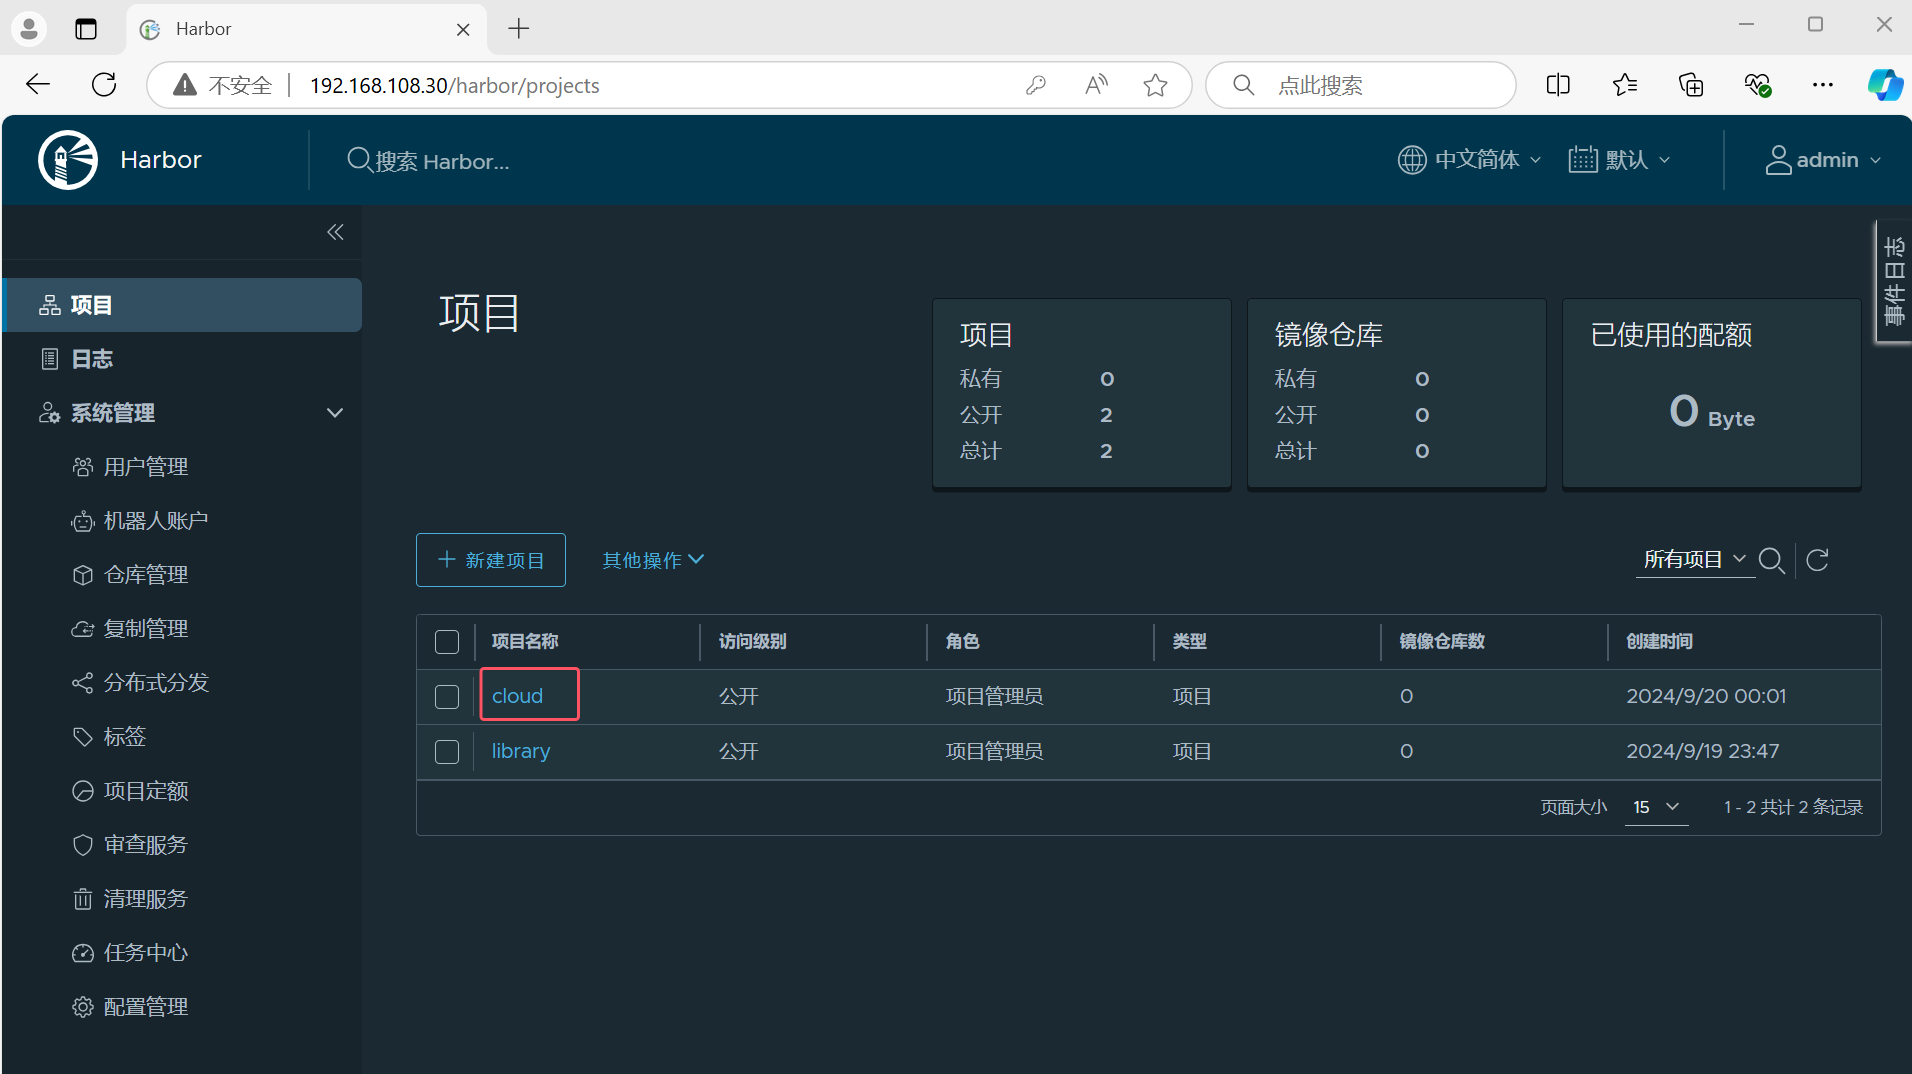Screen dimensions: 1912x1074
Task: Open a new browser tab
Action: (x=518, y=29)
